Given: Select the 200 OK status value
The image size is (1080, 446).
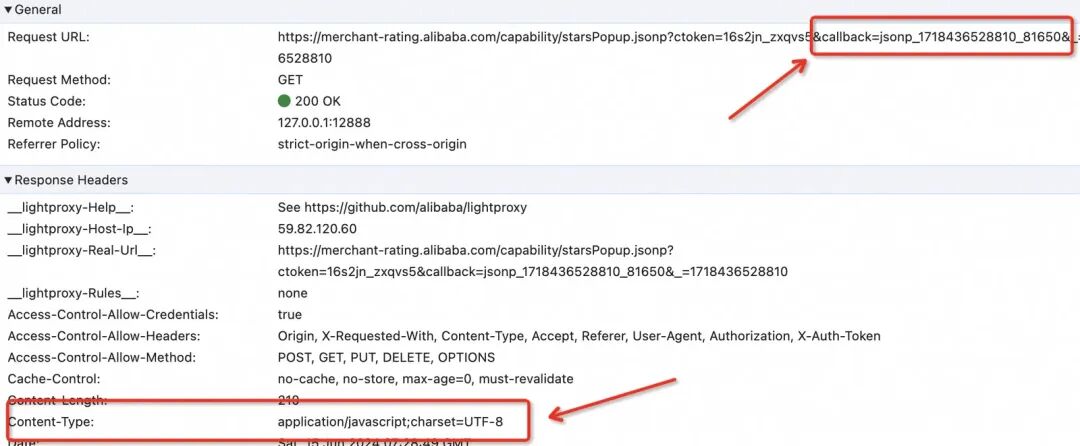Looking at the screenshot, I should click(x=318, y=101).
